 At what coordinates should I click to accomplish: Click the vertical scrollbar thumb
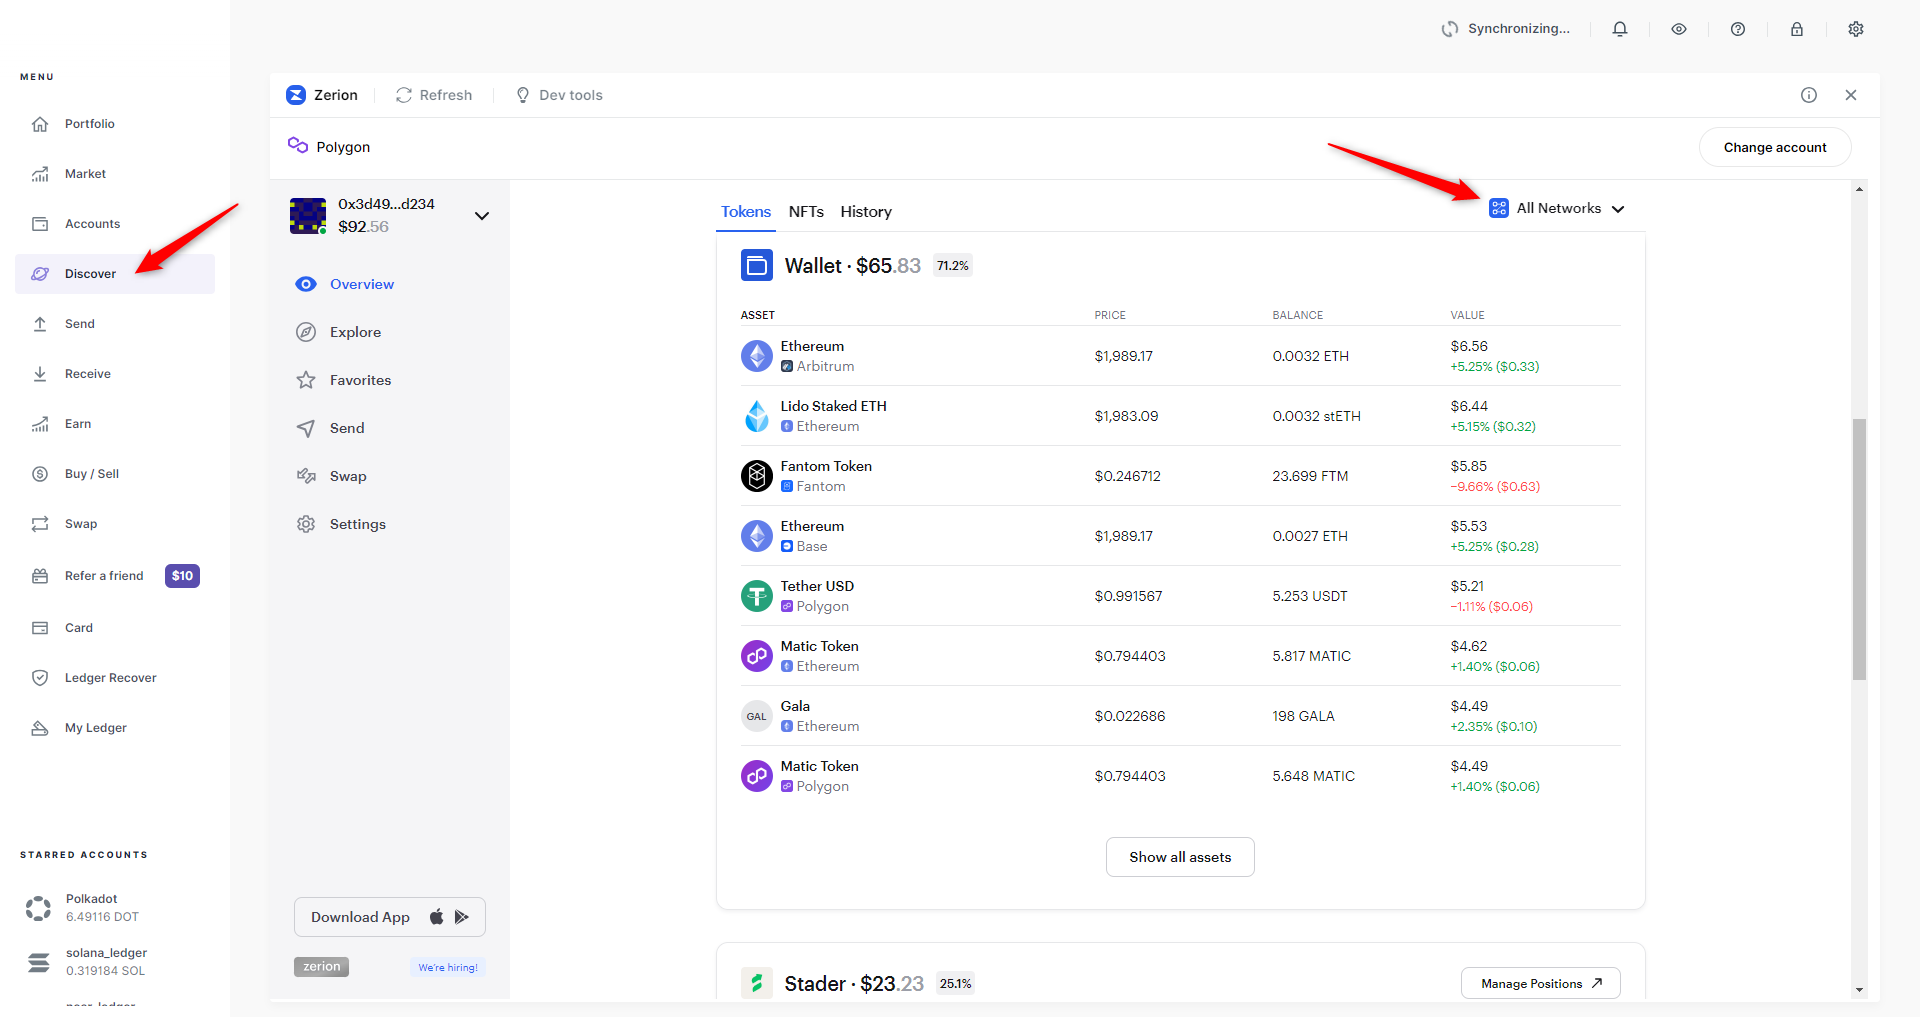(x=1859, y=548)
